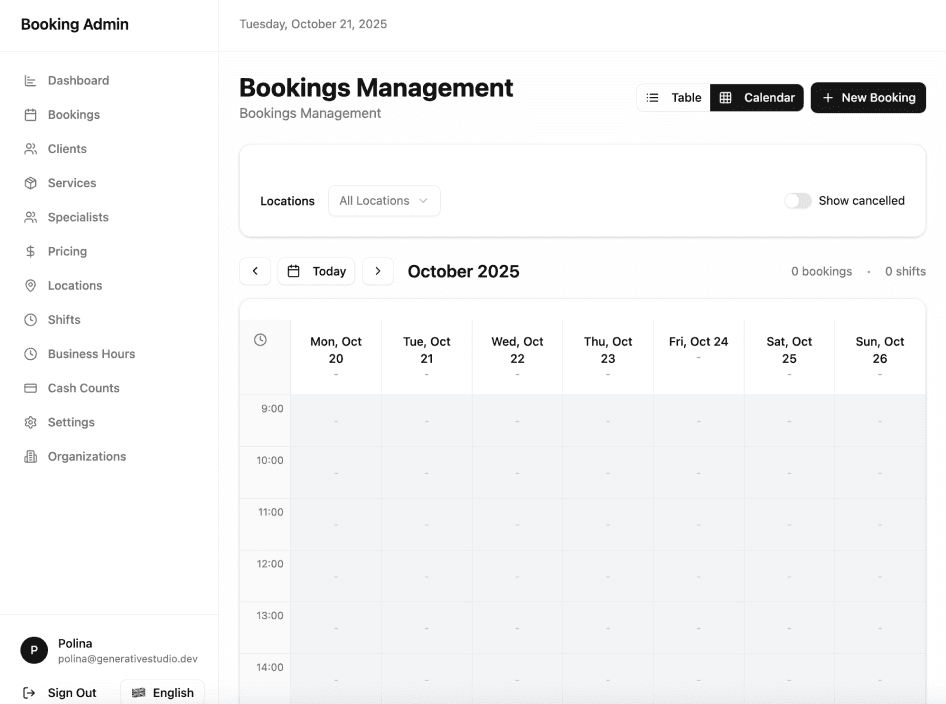The height and width of the screenshot is (704, 946).
Task: Open Specialists in sidebar
Action: pyautogui.click(x=78, y=217)
